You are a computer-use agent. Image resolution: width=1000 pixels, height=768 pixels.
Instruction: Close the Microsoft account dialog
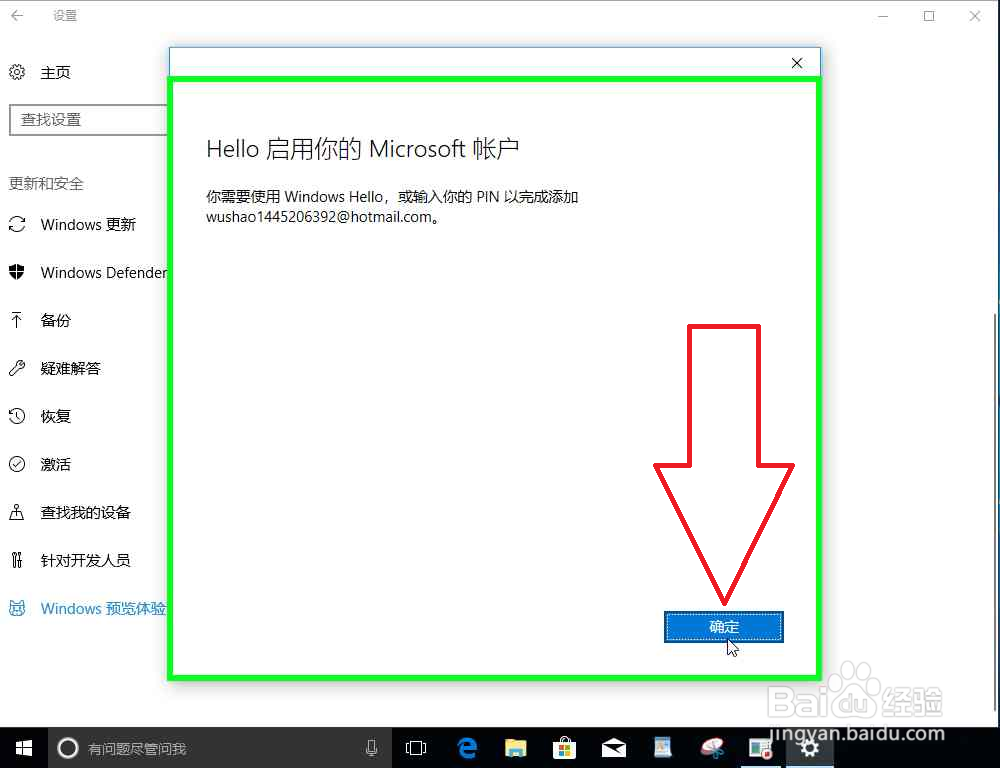coord(797,63)
